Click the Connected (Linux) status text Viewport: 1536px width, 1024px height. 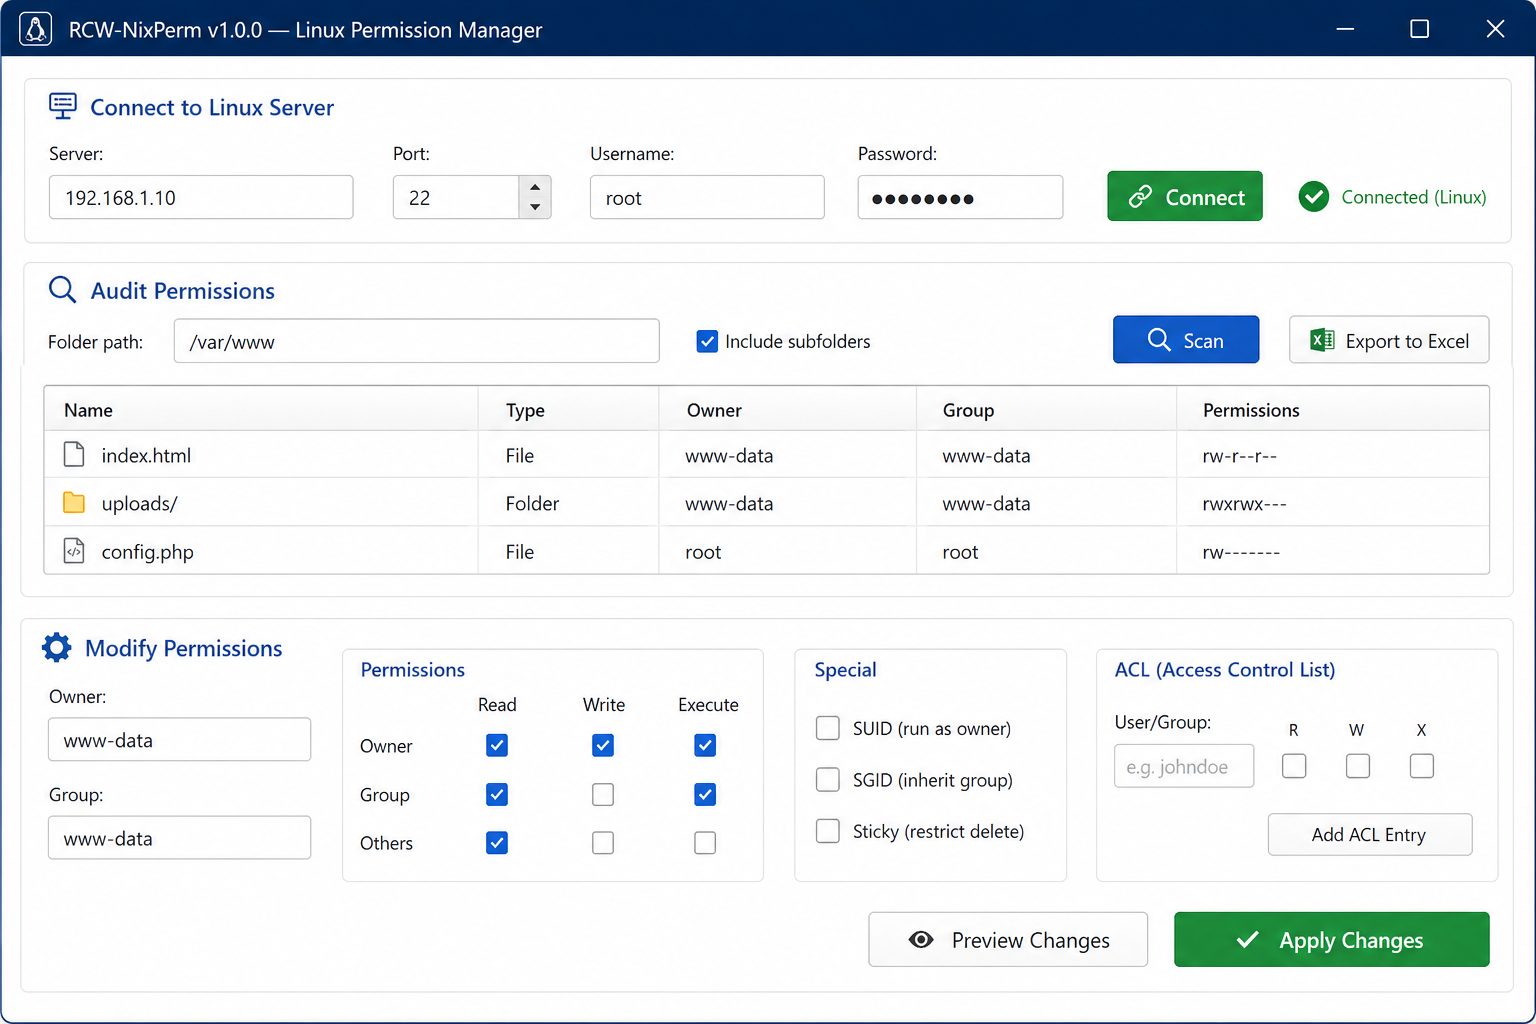(x=1414, y=197)
